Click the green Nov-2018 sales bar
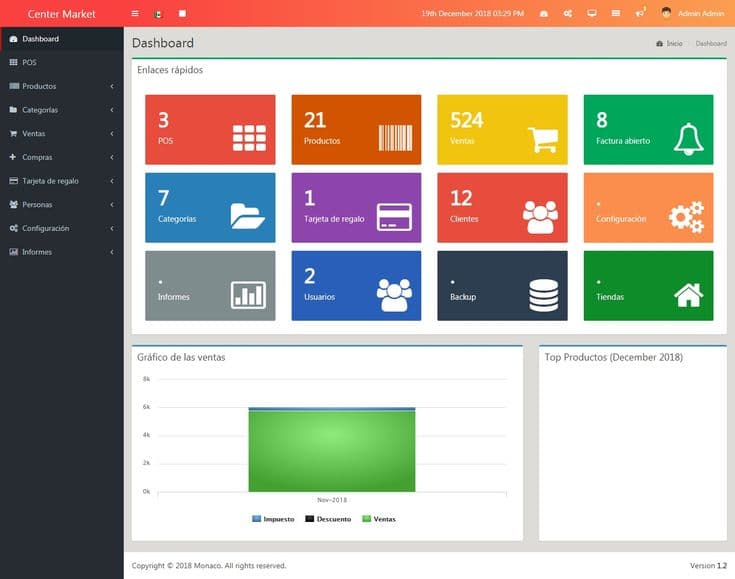 (x=332, y=451)
